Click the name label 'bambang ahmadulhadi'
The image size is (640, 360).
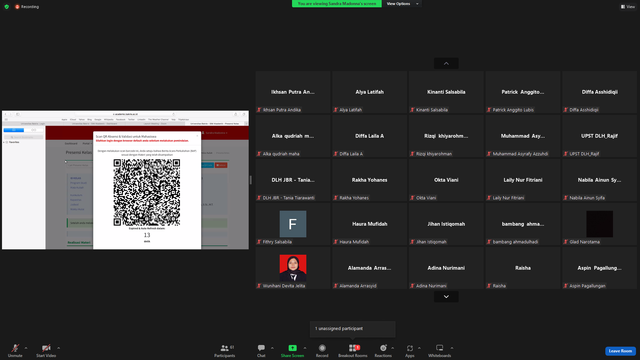click(x=516, y=242)
